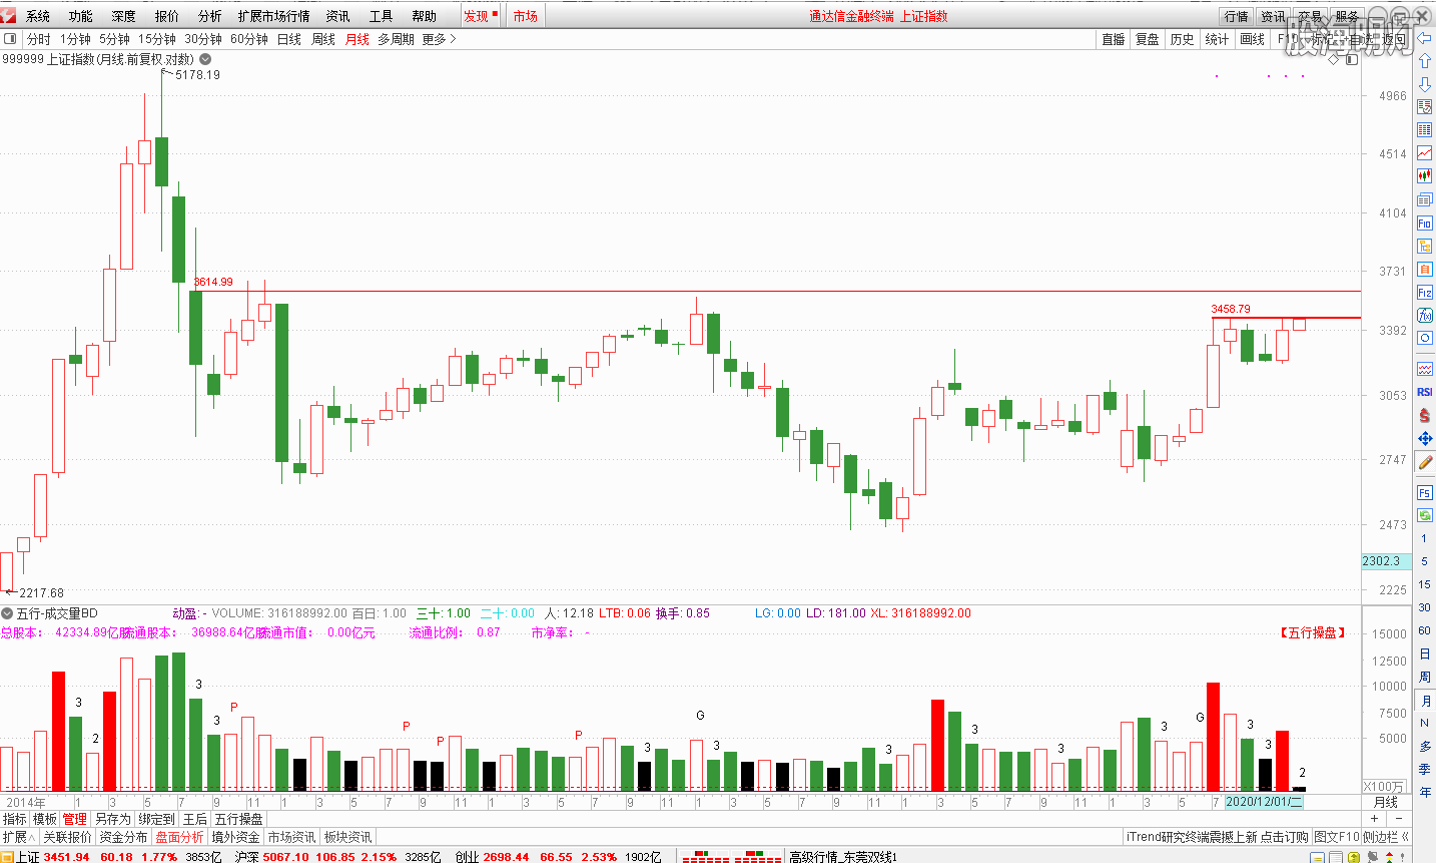Click the blue move-arrows icon
This screenshot has width=1436, height=863.
(1425, 438)
